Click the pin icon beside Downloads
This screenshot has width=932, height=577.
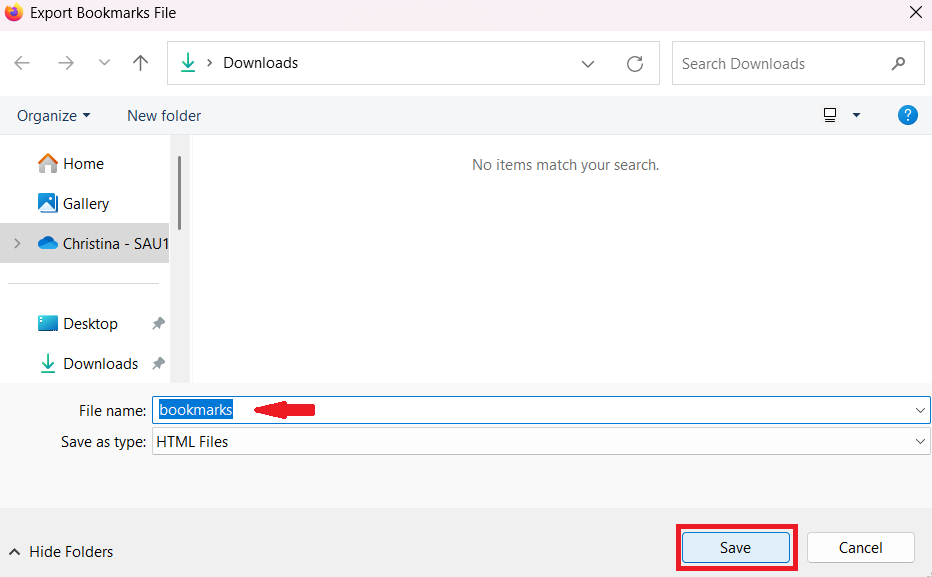pos(158,363)
